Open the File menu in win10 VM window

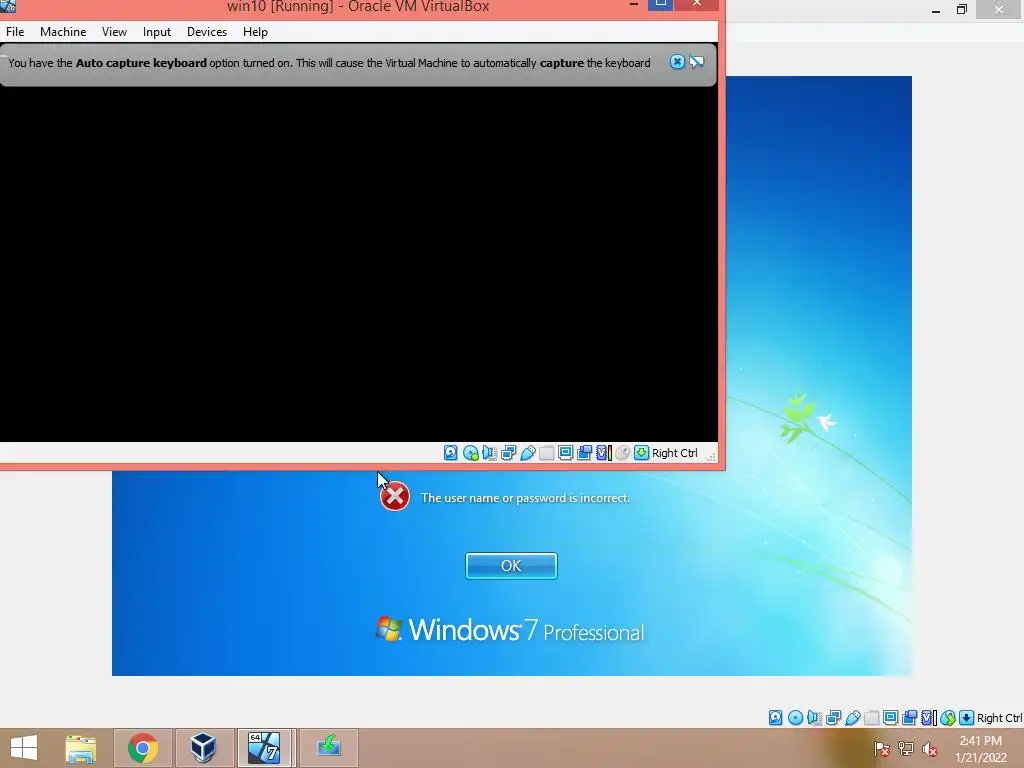(15, 31)
